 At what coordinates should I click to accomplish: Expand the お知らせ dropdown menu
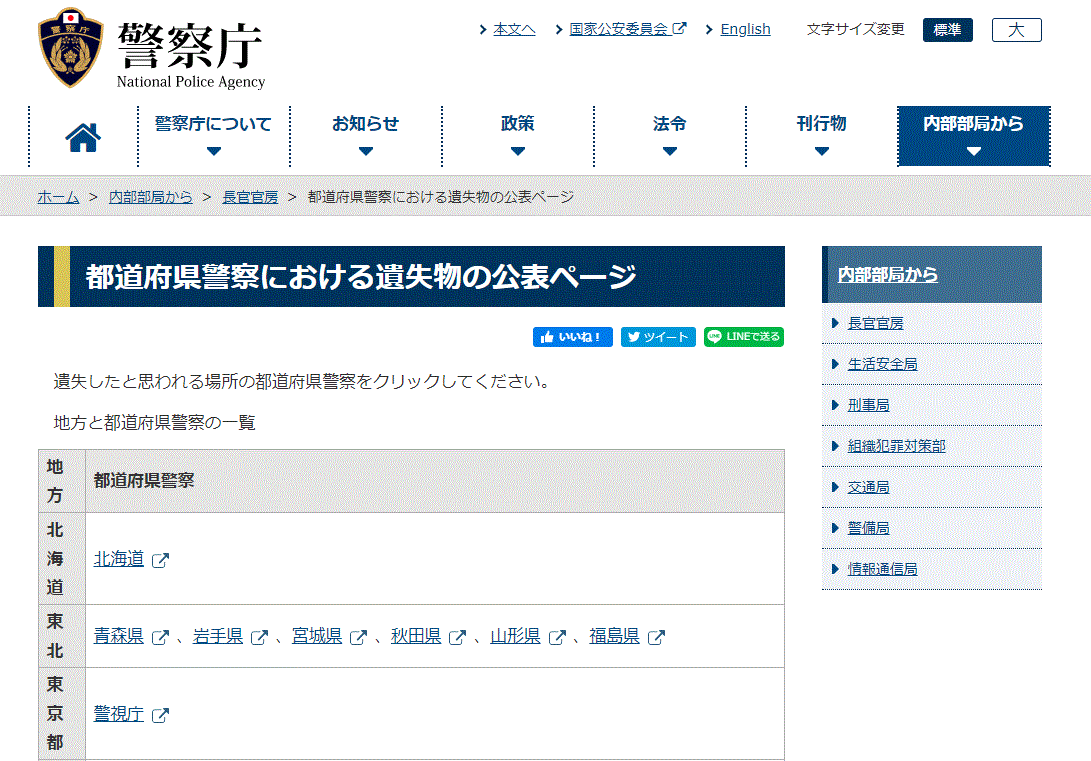pos(365,136)
